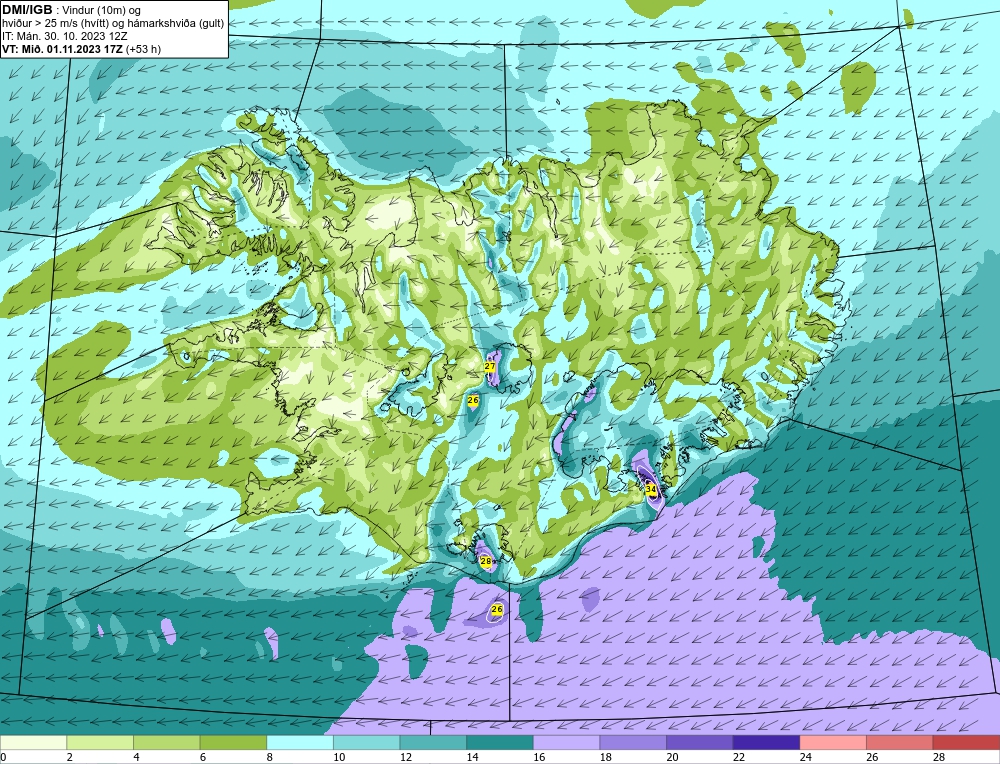
Task: Click the 18–20 m/s purple legend swatch
Action: point(633,742)
